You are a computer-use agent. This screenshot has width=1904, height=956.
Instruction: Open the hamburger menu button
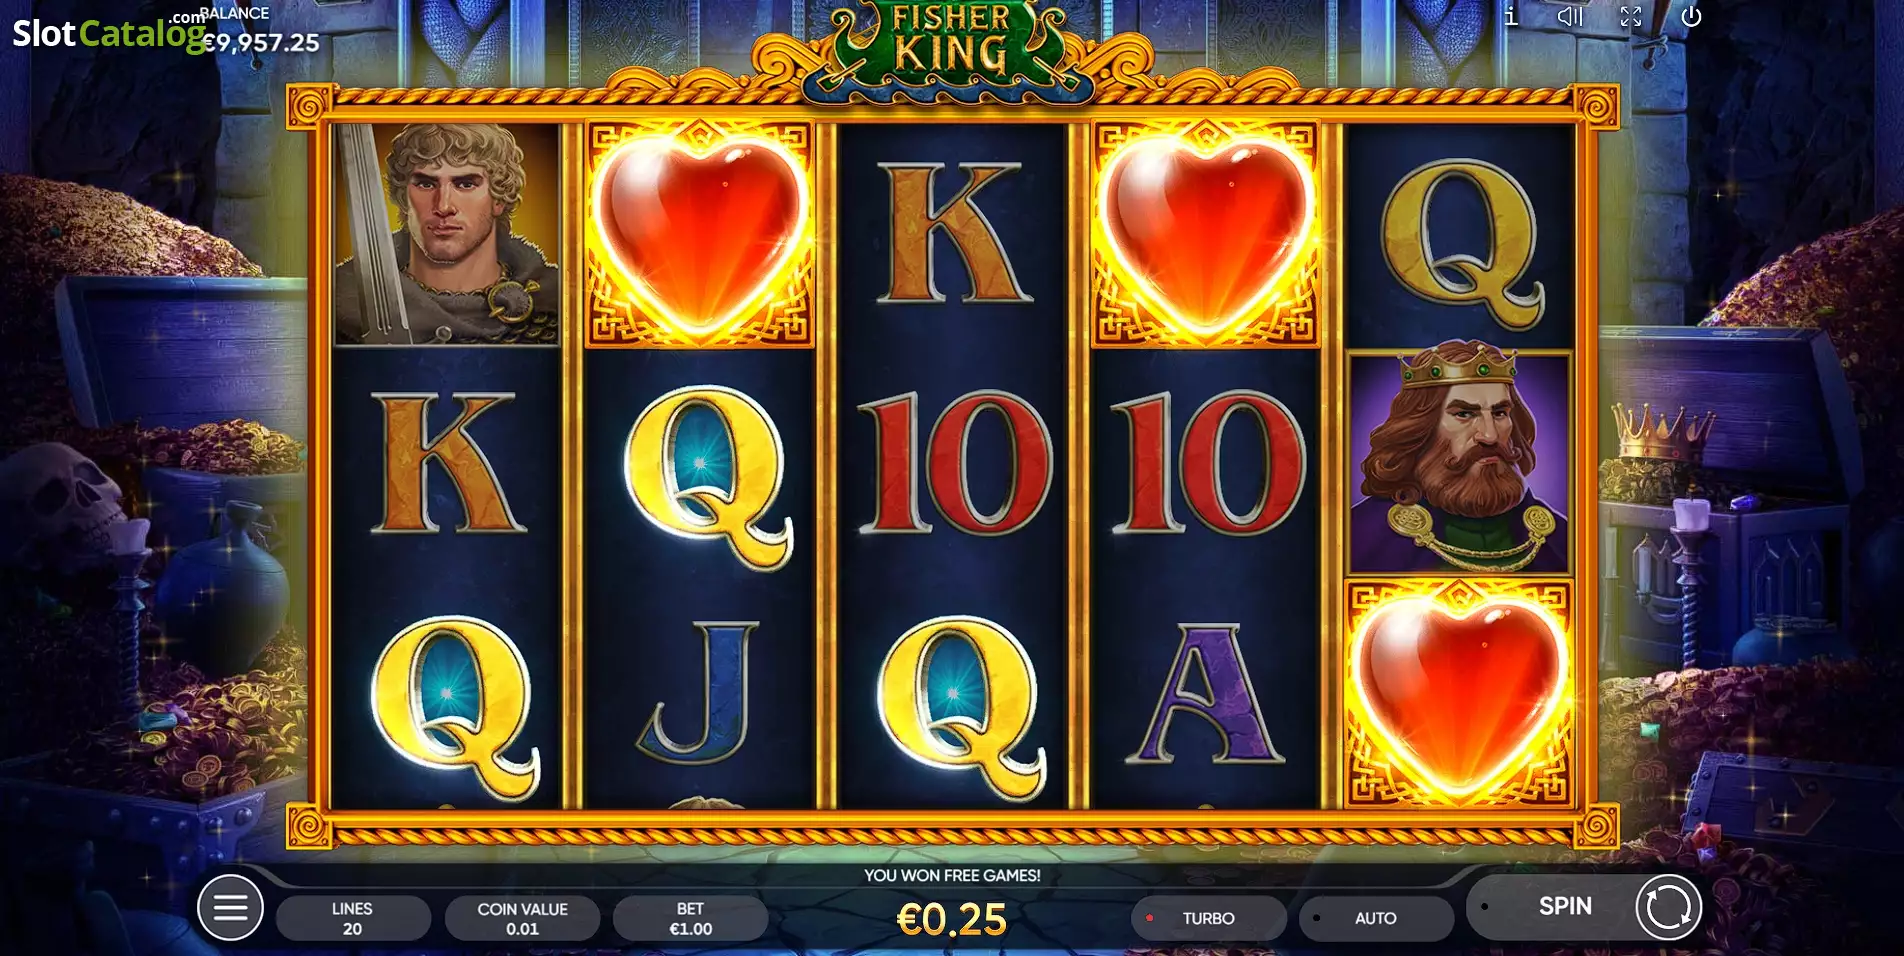click(230, 908)
